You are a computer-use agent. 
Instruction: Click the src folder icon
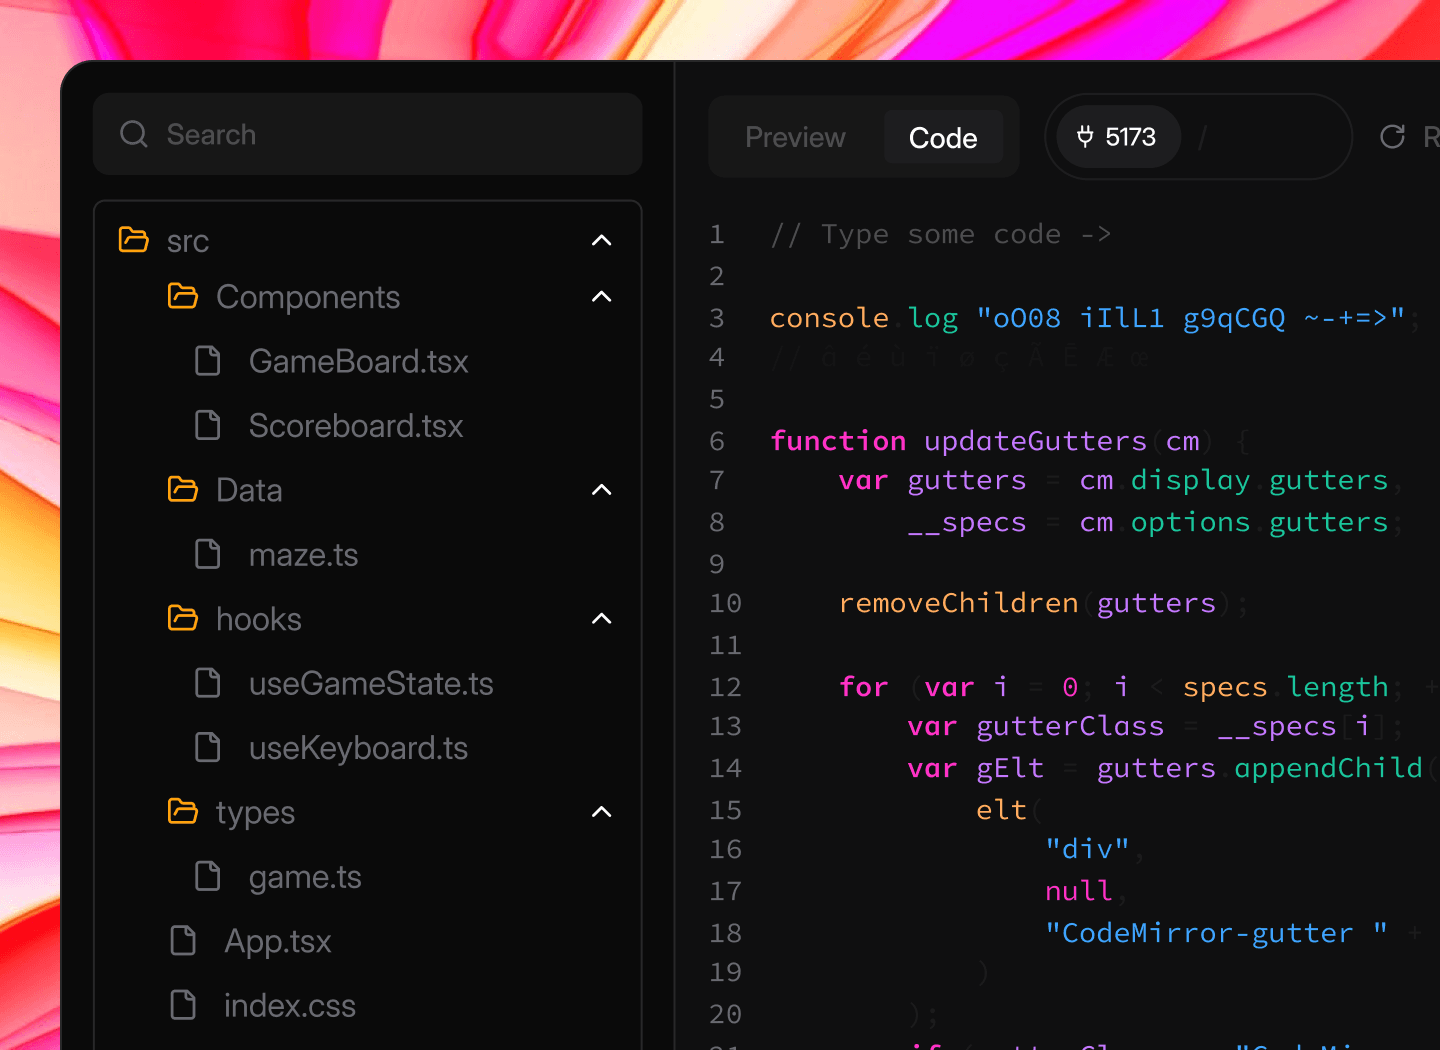[134, 240]
